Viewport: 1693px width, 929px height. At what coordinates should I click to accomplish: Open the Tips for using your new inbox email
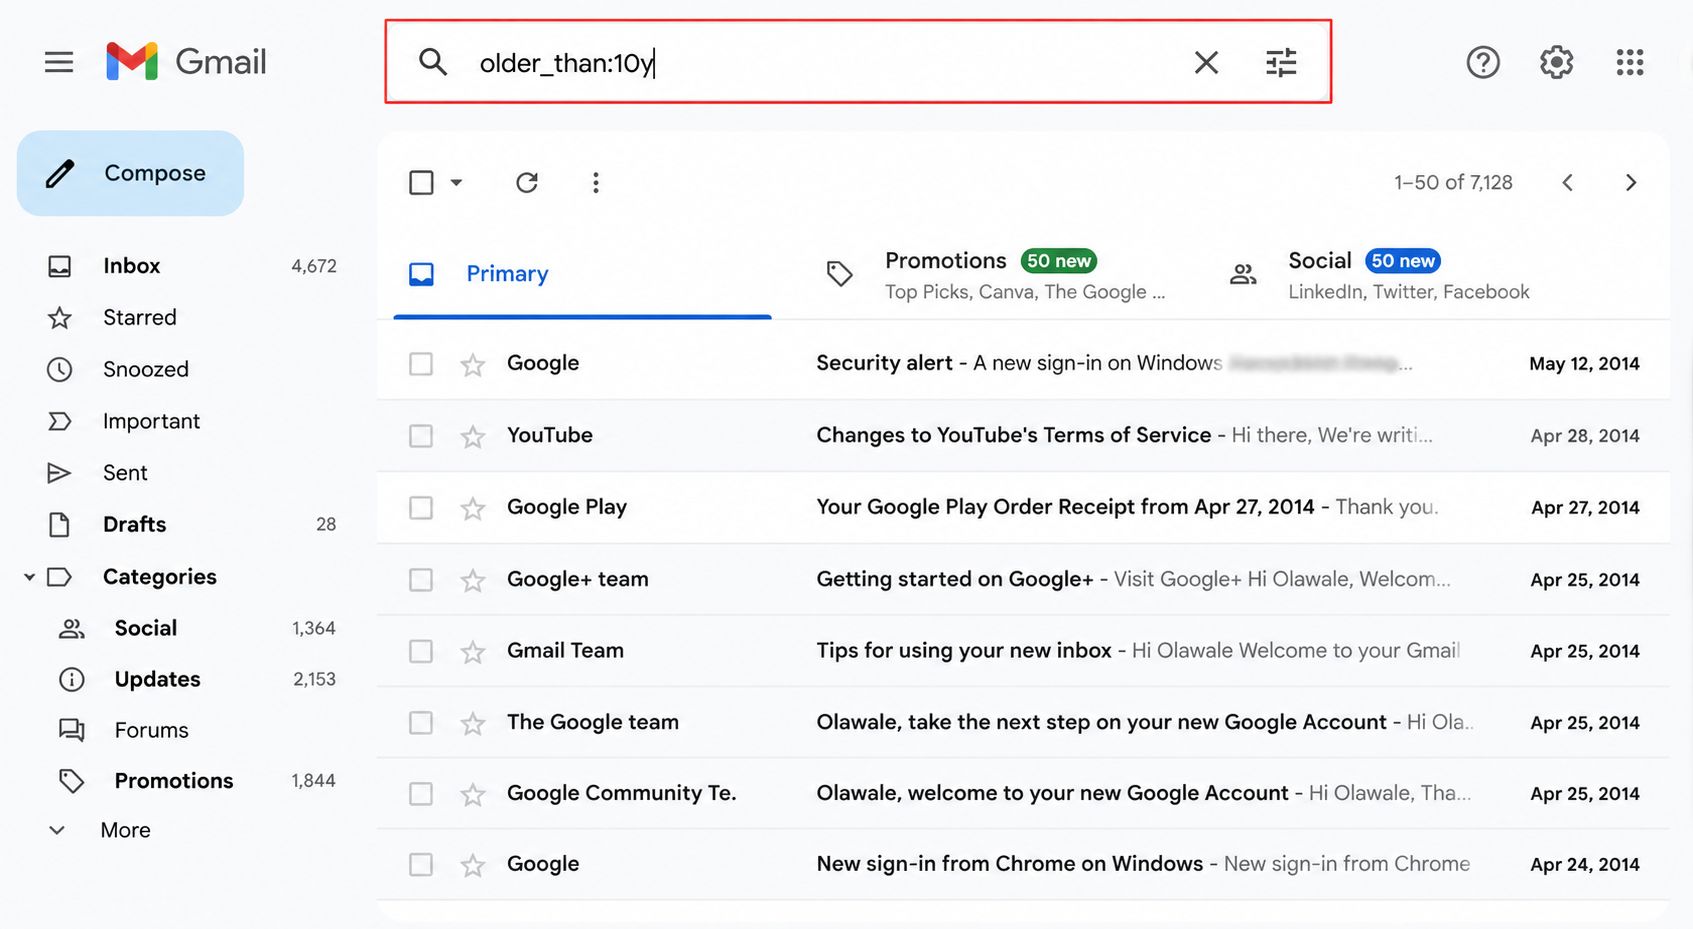1024,651
